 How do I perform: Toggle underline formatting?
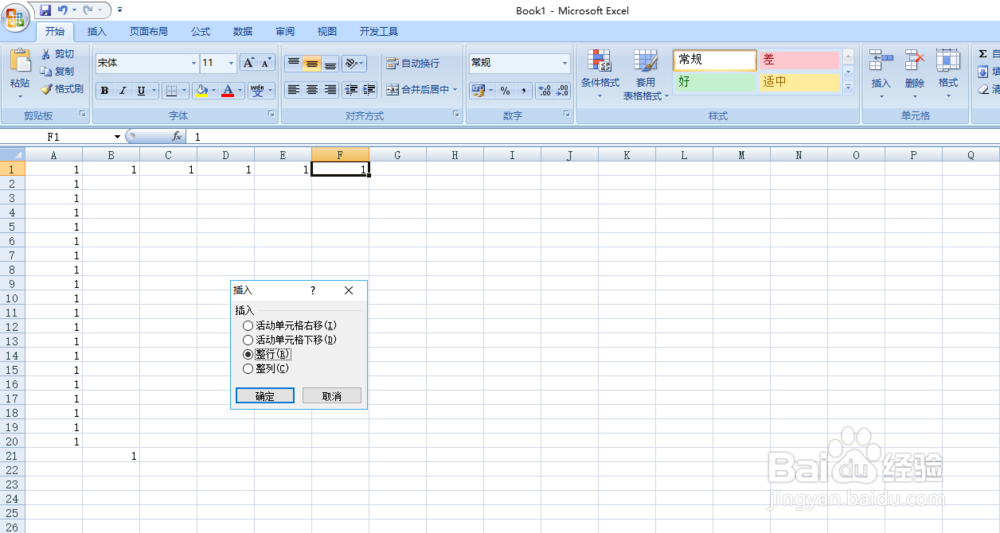pos(140,91)
